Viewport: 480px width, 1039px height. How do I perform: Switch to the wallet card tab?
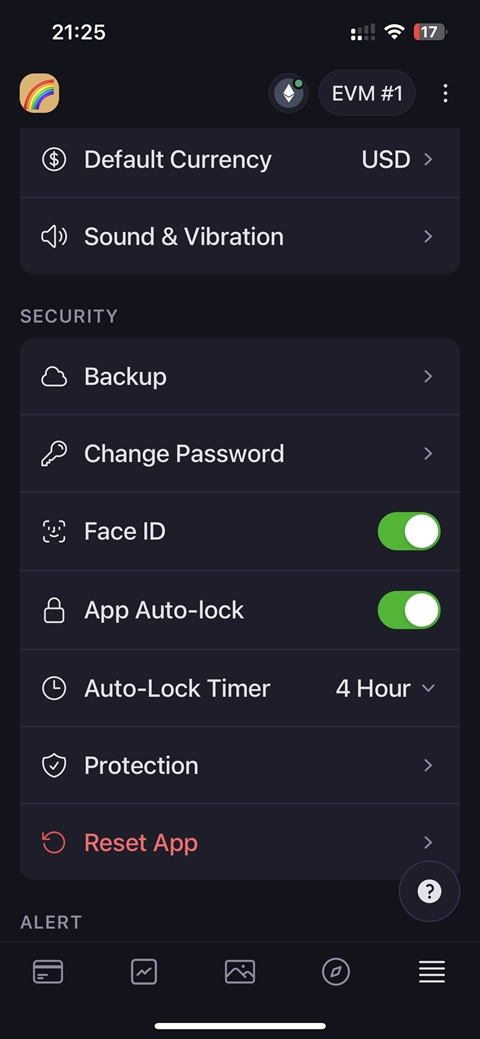pyautogui.click(x=48, y=972)
